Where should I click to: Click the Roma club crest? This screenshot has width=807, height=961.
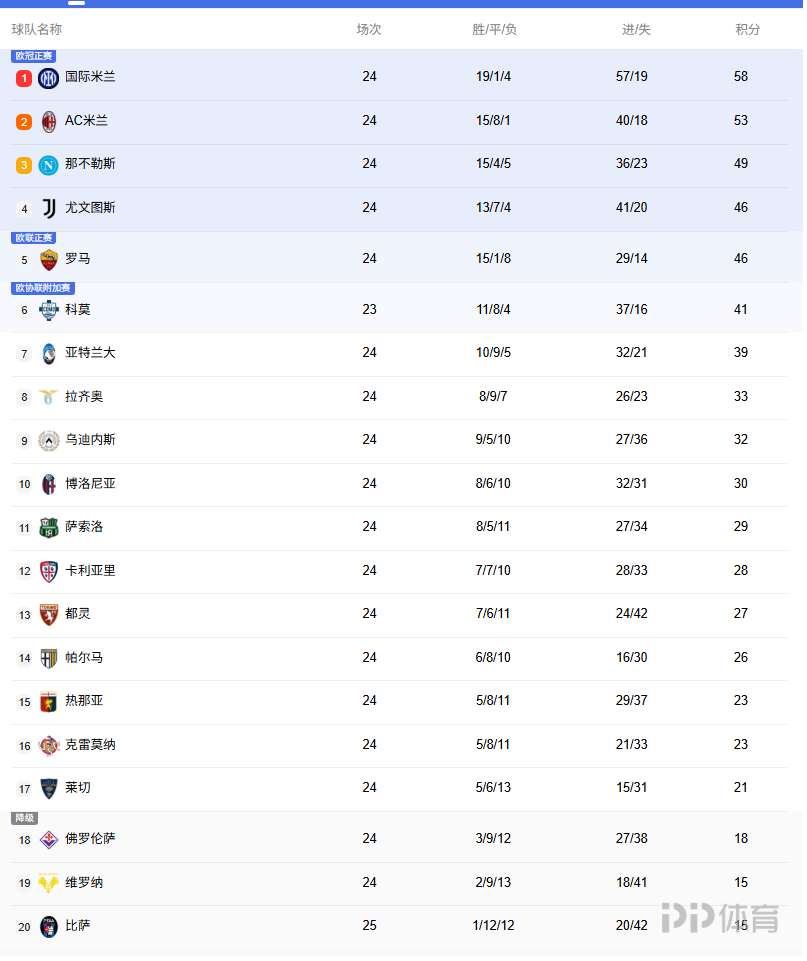click(48, 259)
